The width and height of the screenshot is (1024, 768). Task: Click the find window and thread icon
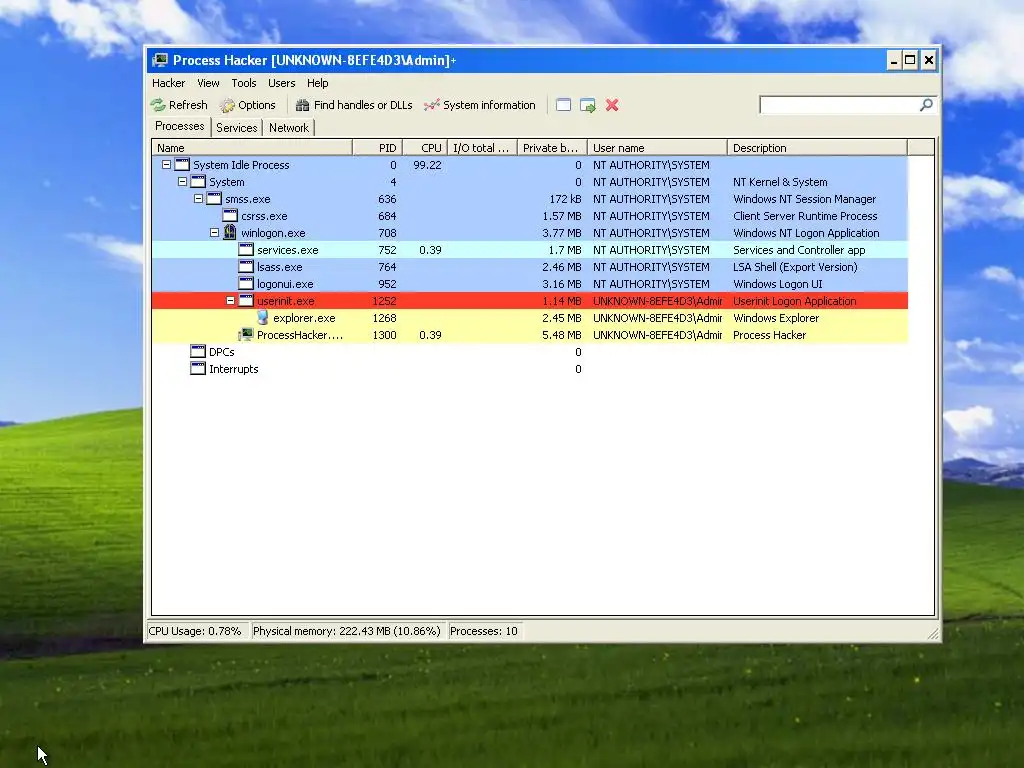588,105
